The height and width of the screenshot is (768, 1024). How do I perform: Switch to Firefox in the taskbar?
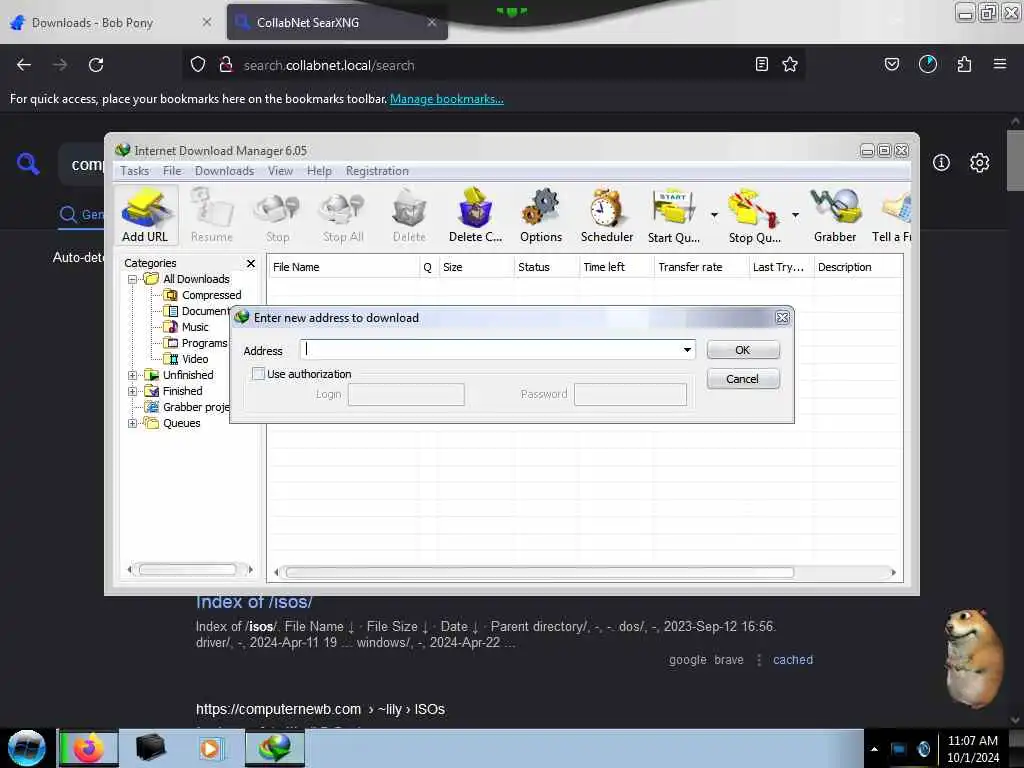click(x=89, y=748)
